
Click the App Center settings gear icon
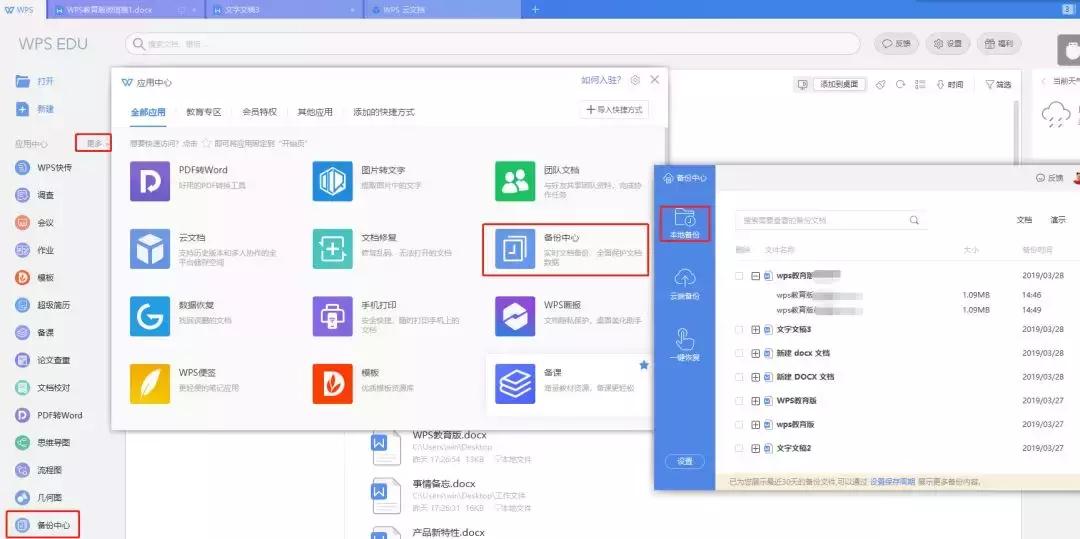point(635,81)
